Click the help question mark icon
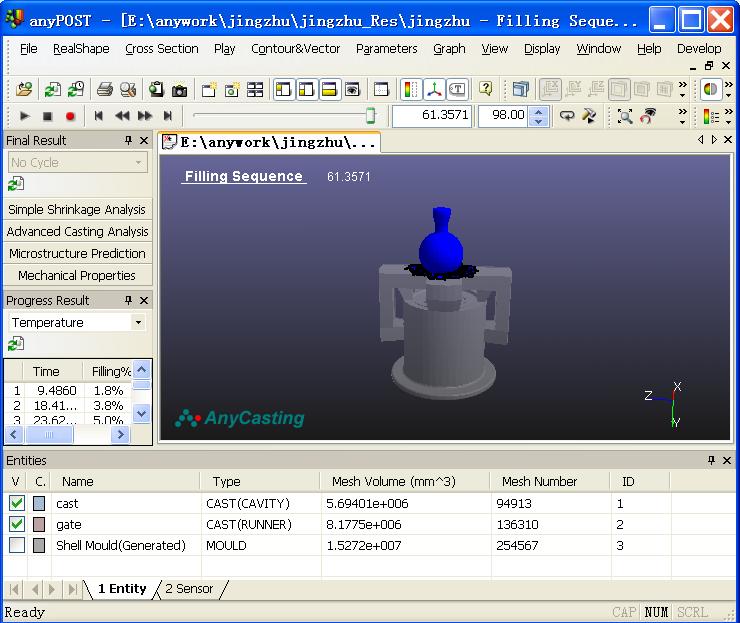740x623 pixels. (486, 89)
